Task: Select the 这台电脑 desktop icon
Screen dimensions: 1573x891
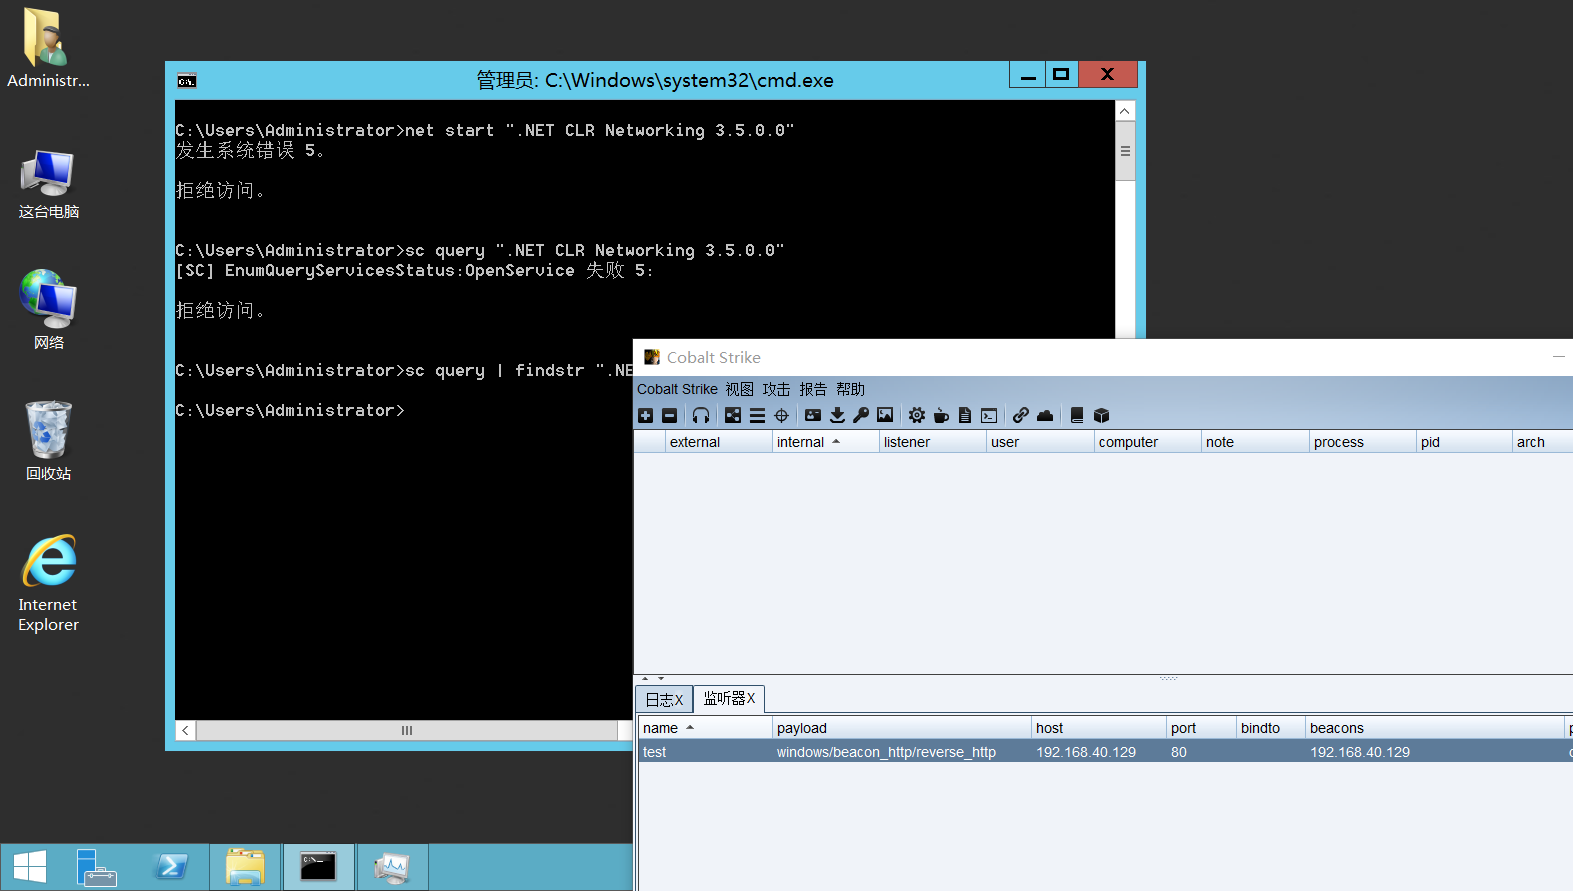Action: pos(48,184)
